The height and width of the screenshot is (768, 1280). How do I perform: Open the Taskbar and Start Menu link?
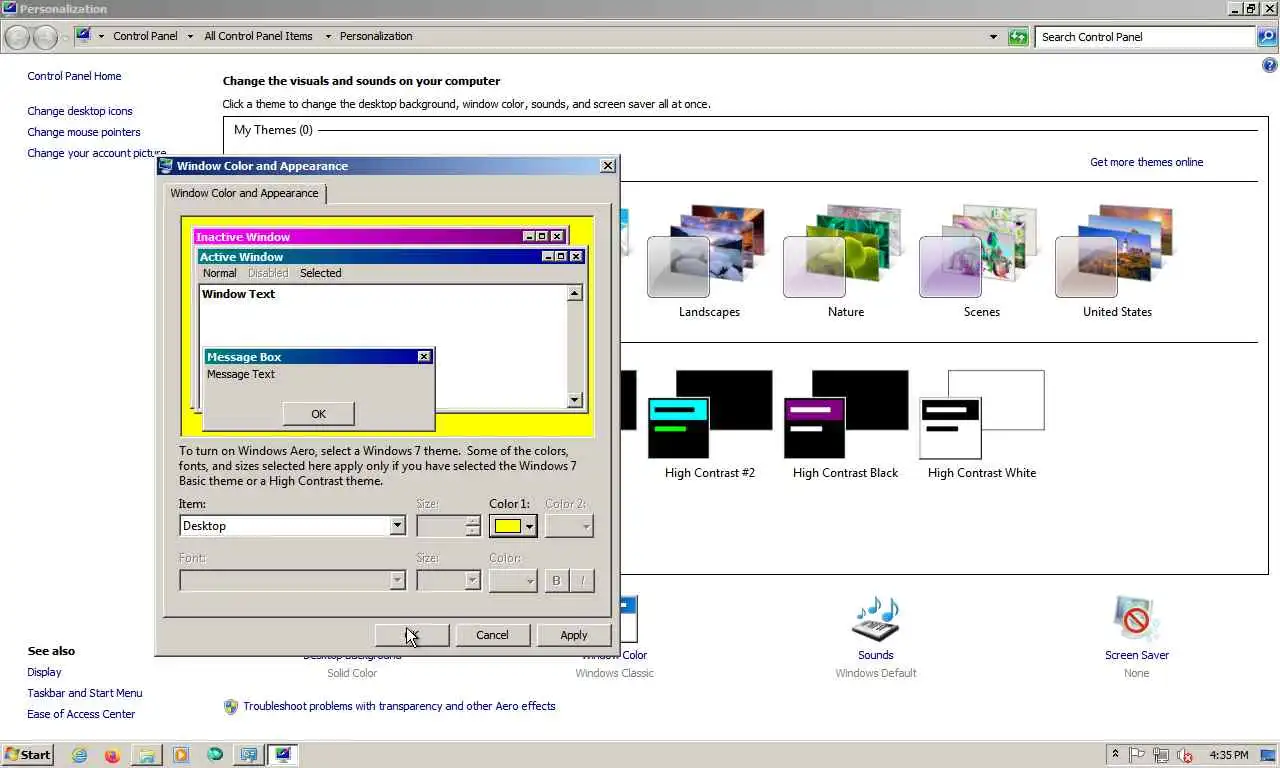85,693
